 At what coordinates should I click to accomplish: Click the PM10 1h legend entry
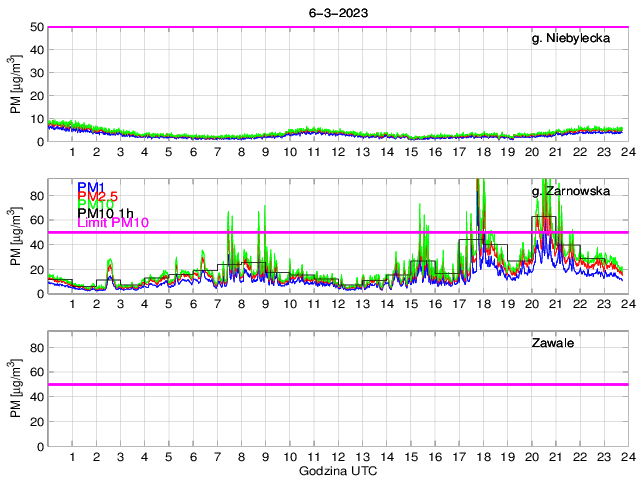click(104, 211)
